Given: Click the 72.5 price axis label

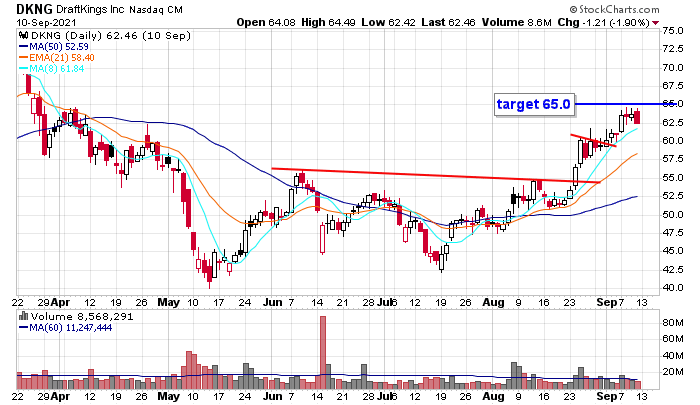Looking at the screenshot, I should (673, 48).
